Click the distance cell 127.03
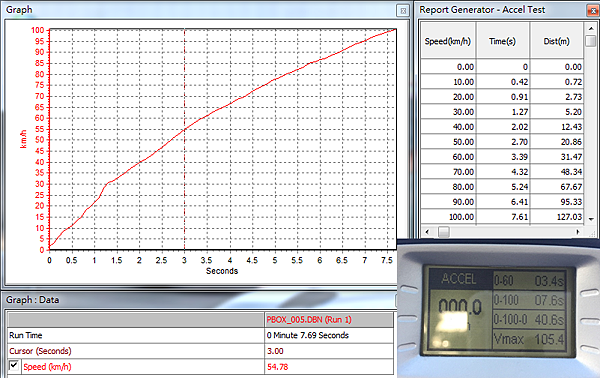The width and height of the screenshot is (600, 378). click(x=557, y=217)
